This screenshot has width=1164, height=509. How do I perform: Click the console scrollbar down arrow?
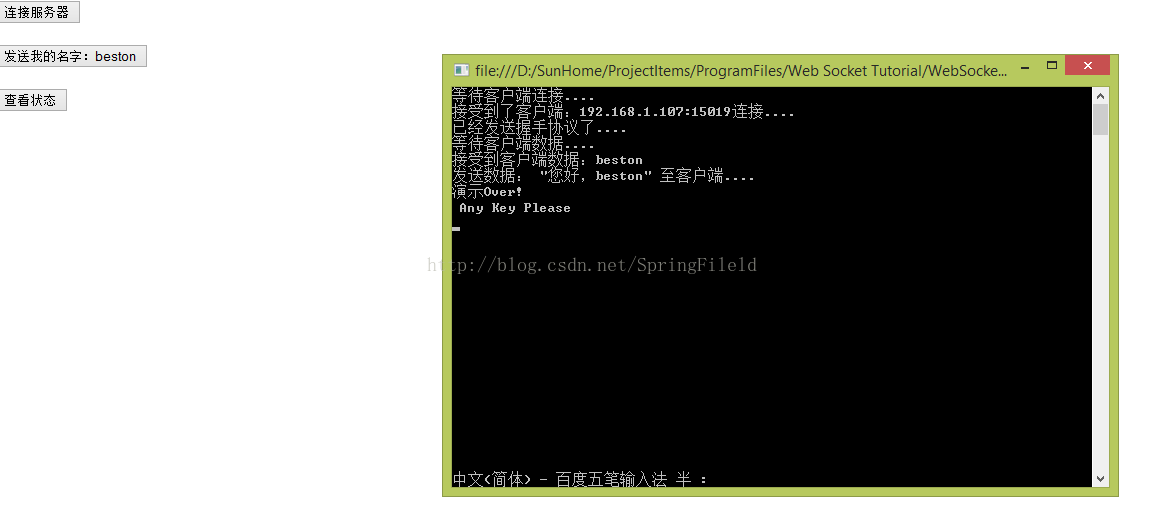point(1100,479)
